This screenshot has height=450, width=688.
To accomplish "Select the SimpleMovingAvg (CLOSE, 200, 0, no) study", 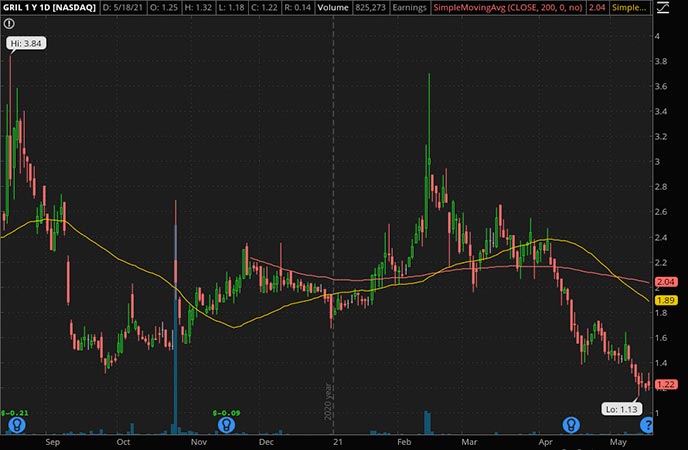I will [507, 7].
